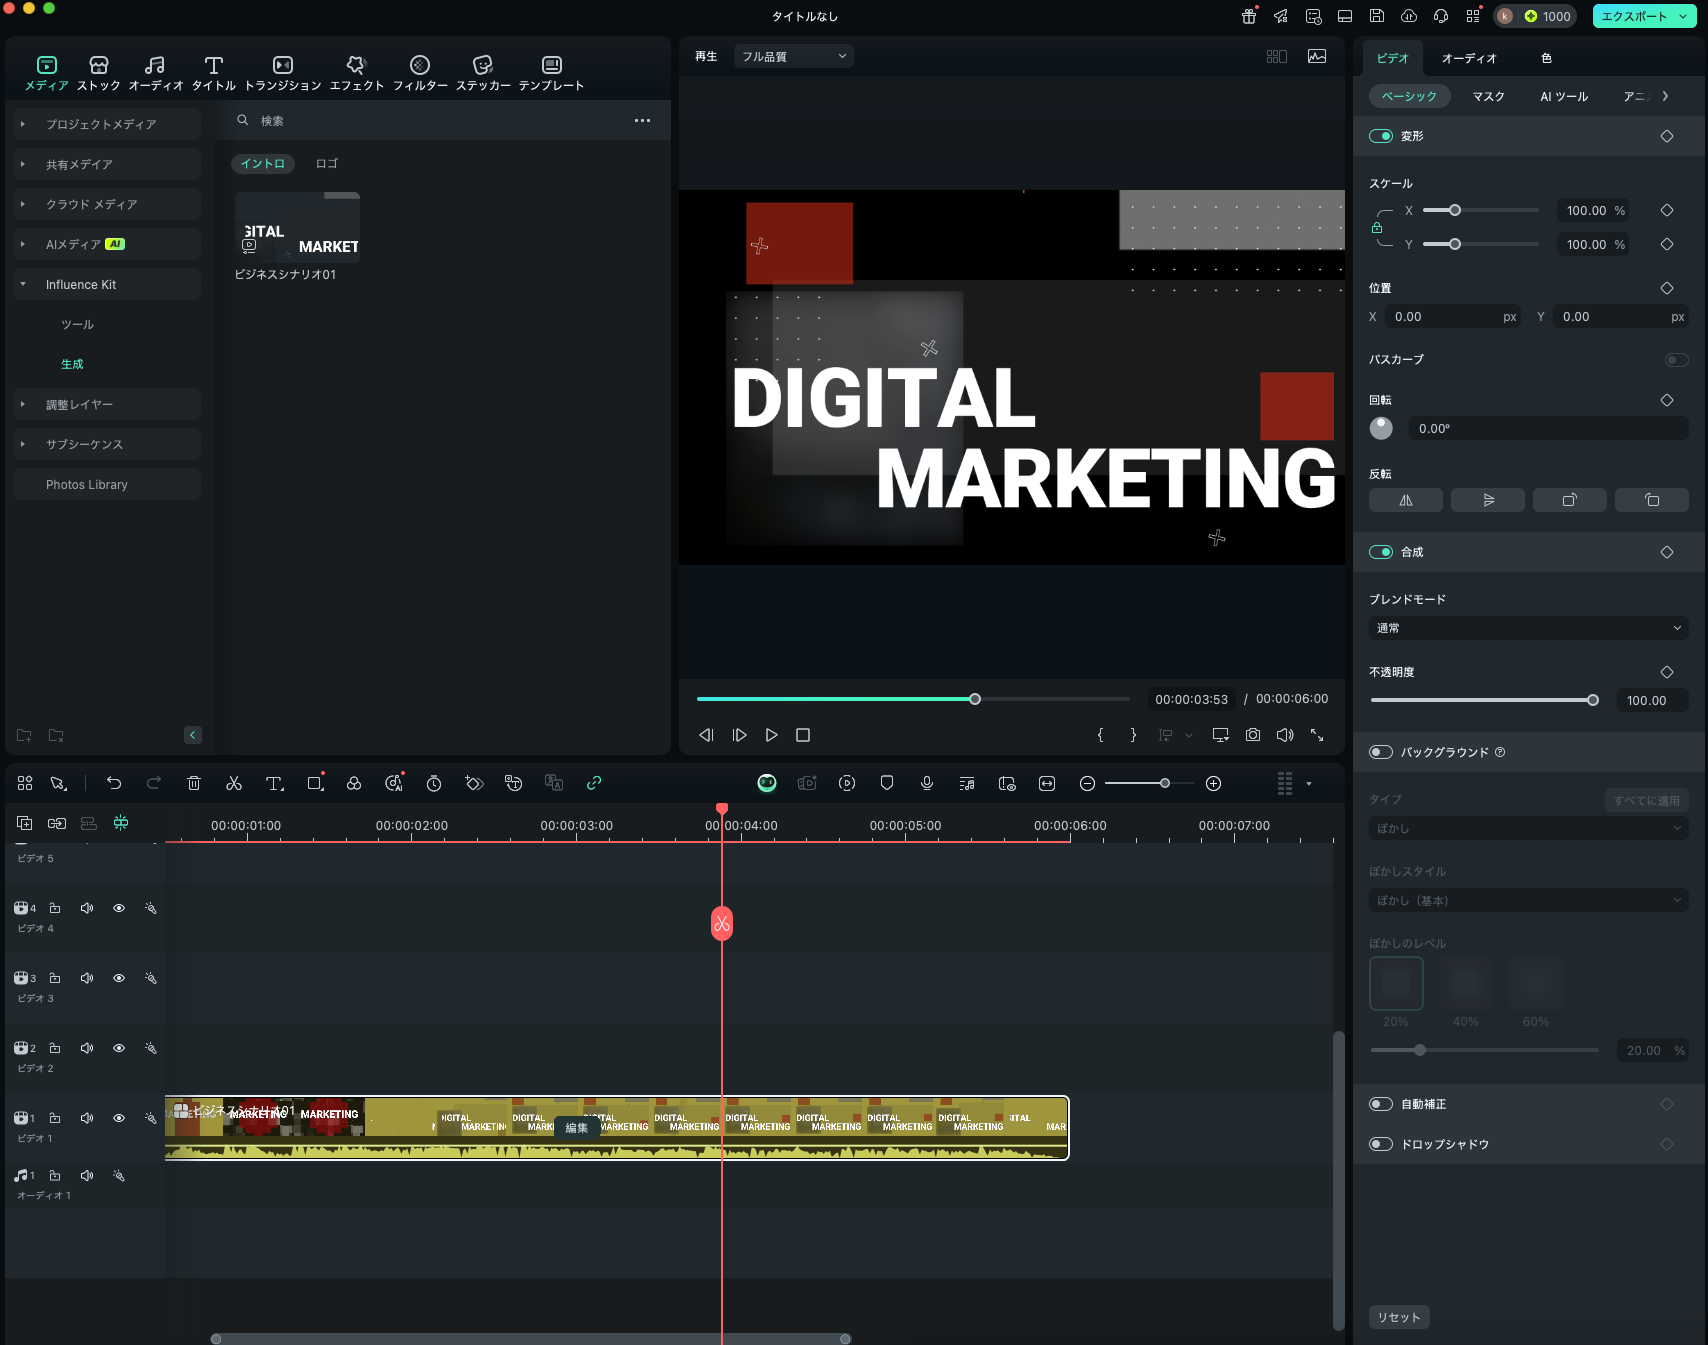Click the snapshot camera icon in preview

pyautogui.click(x=1253, y=735)
